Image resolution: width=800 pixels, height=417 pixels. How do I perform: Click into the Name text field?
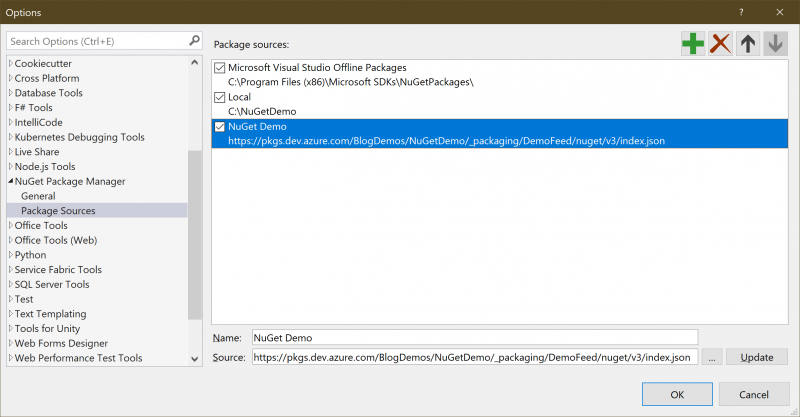tap(473, 338)
